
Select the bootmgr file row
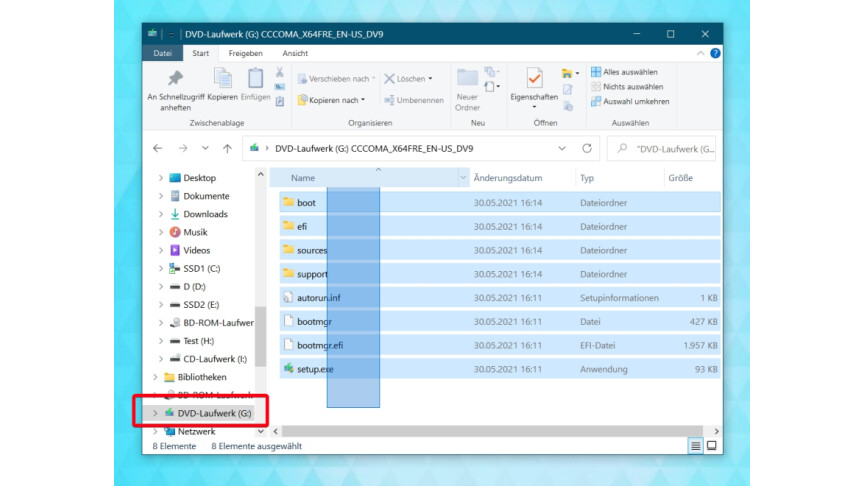click(x=500, y=321)
